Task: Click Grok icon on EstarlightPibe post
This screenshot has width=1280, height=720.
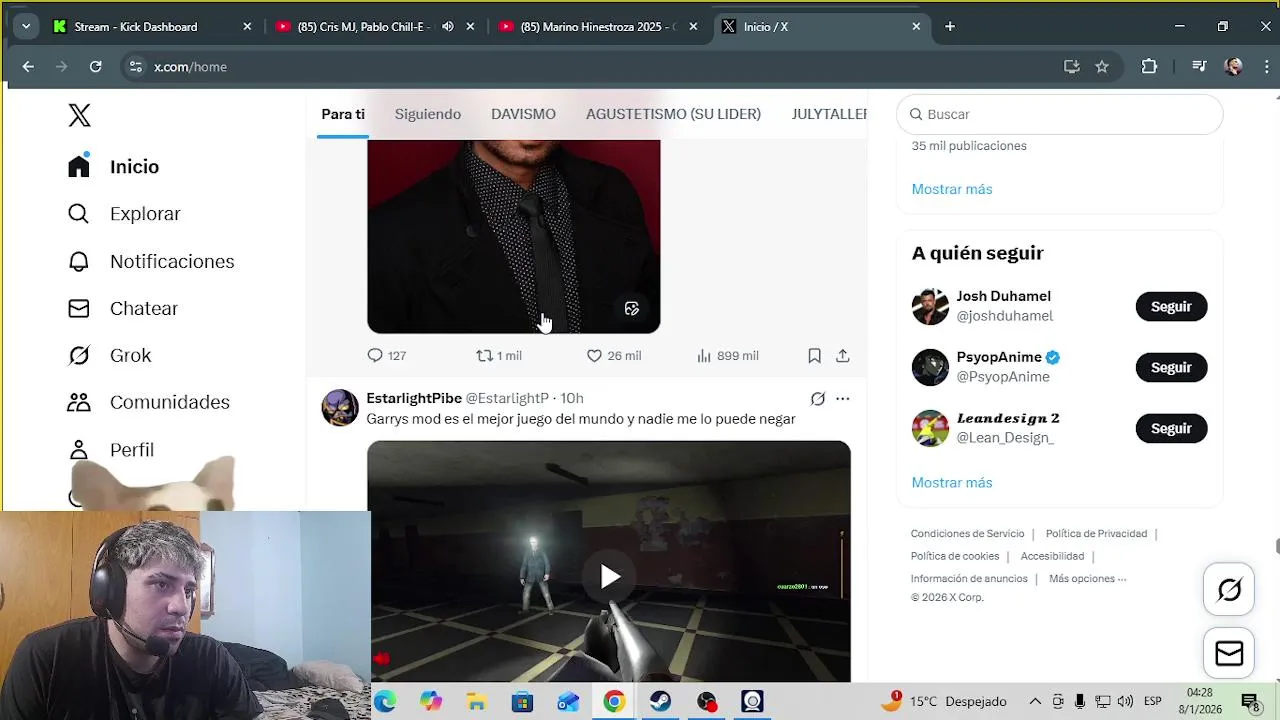Action: tap(817, 399)
